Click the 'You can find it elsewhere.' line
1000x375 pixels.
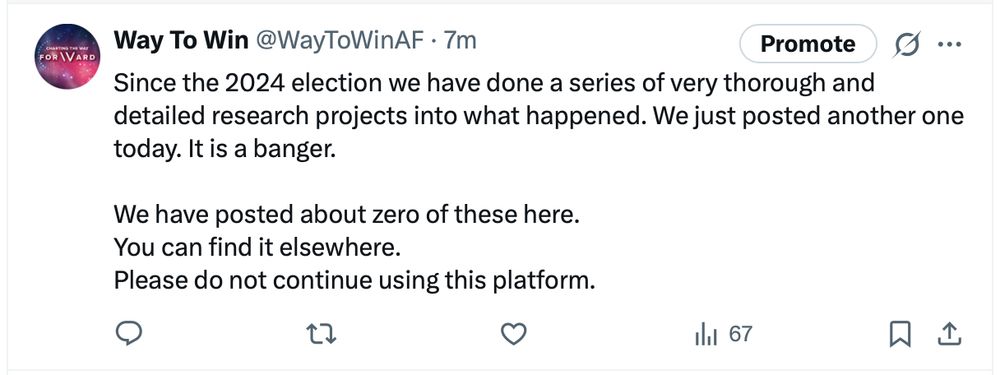pyautogui.click(x=257, y=247)
